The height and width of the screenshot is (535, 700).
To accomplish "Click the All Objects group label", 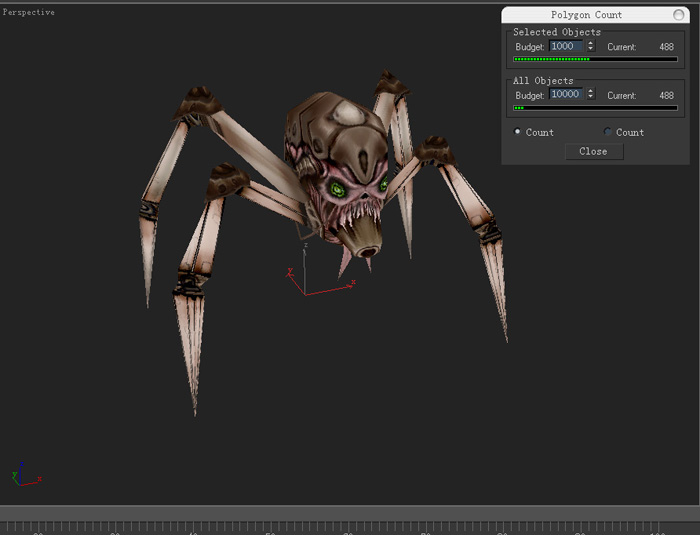I will click(543, 81).
